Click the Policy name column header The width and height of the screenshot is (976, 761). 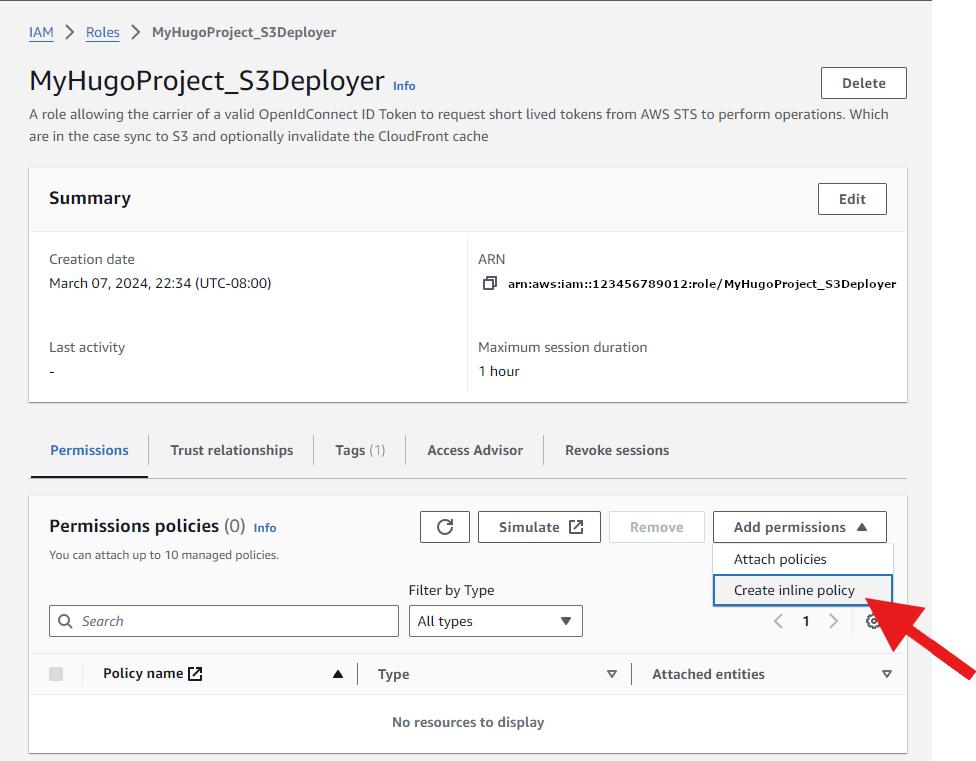coord(143,673)
